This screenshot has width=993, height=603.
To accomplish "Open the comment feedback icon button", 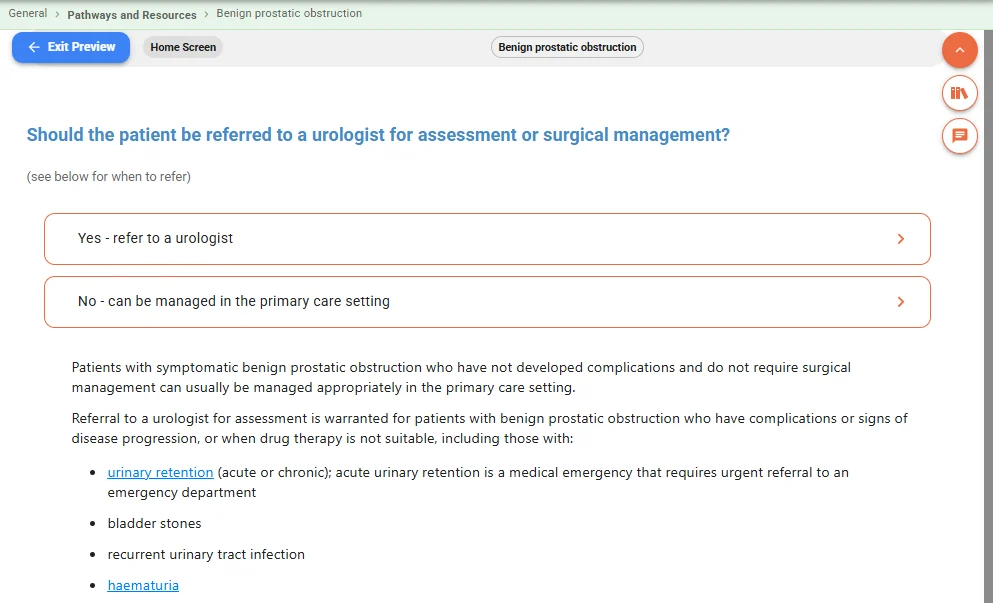I will [959, 136].
